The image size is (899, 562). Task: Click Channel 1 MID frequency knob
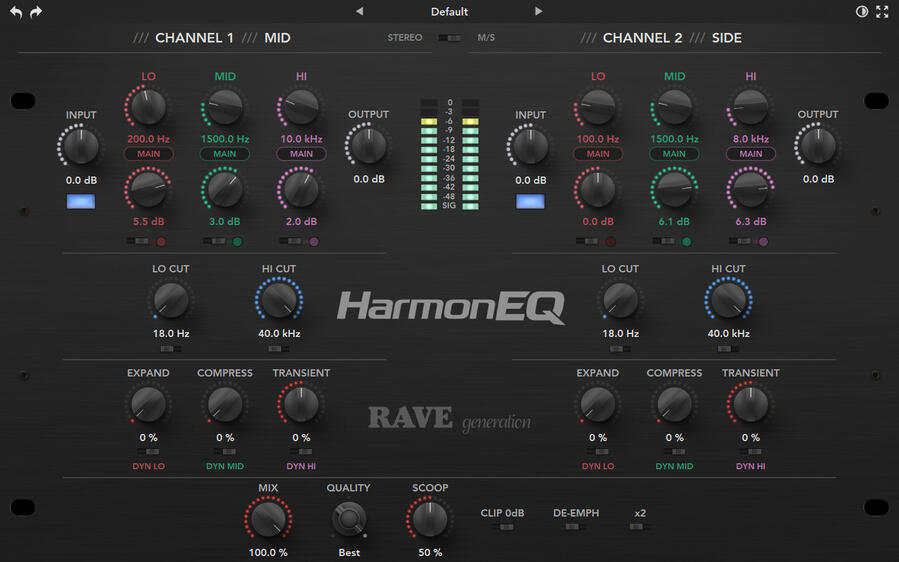(x=225, y=107)
